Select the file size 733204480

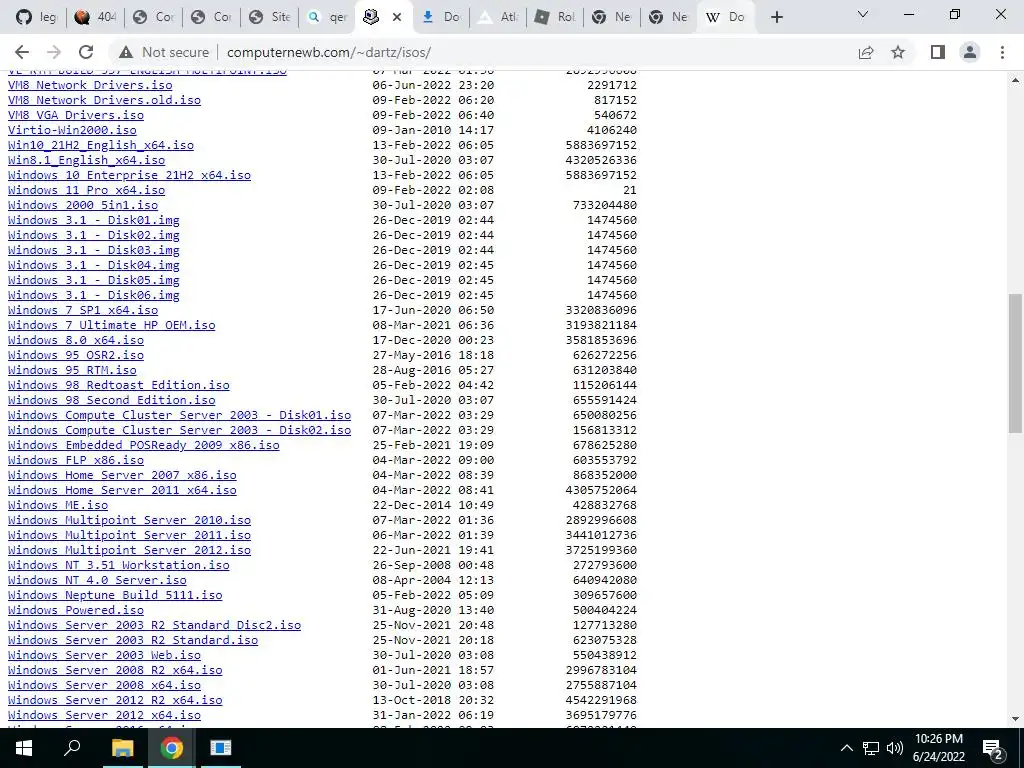pos(605,205)
